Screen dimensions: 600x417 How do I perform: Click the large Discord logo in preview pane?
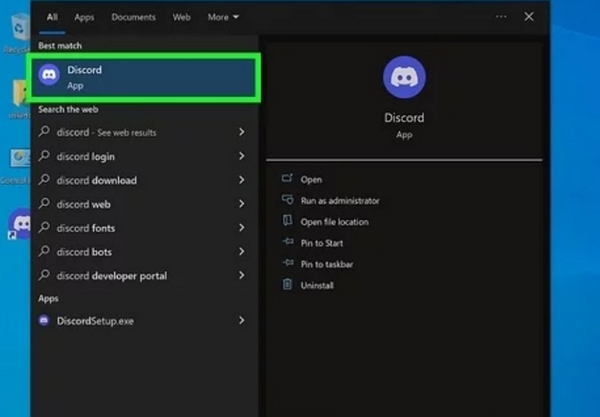404,77
